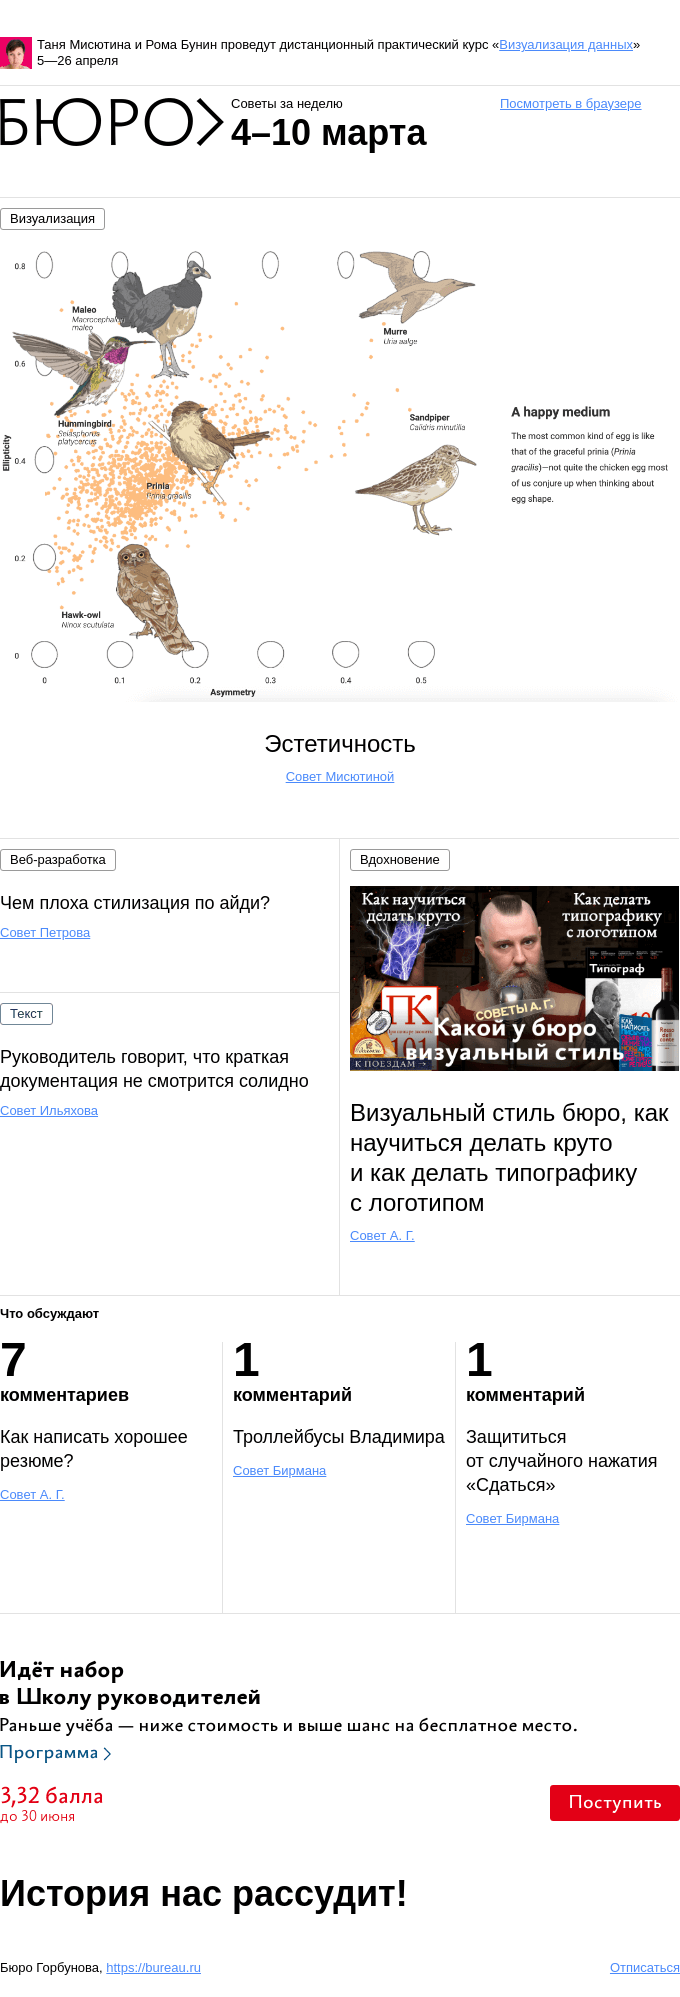This screenshot has width=680, height=1997.
Task: Open Совет Бирмана link under Сдаться
Action: [512, 1519]
